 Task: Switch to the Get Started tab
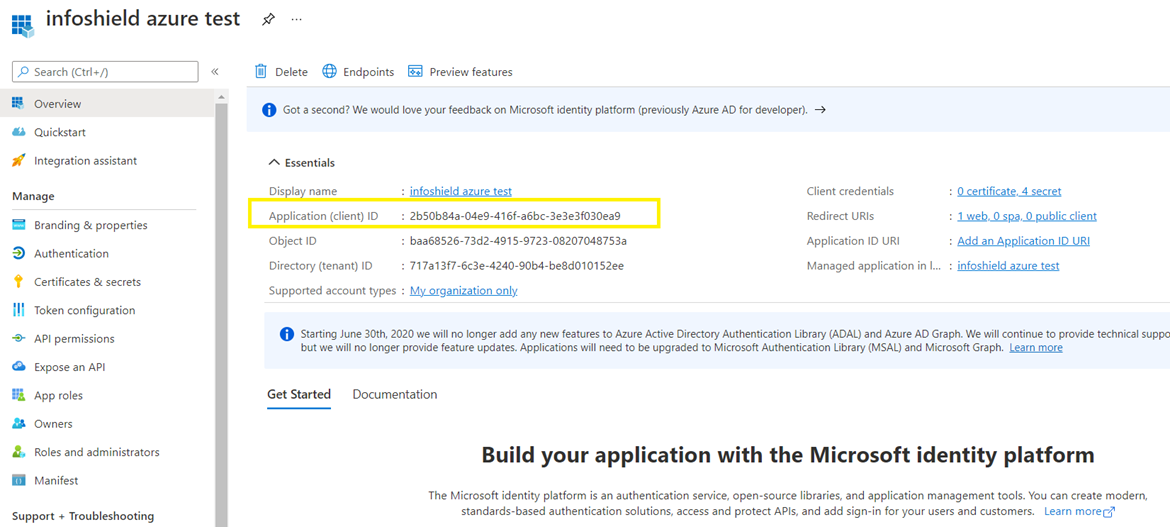click(x=298, y=394)
